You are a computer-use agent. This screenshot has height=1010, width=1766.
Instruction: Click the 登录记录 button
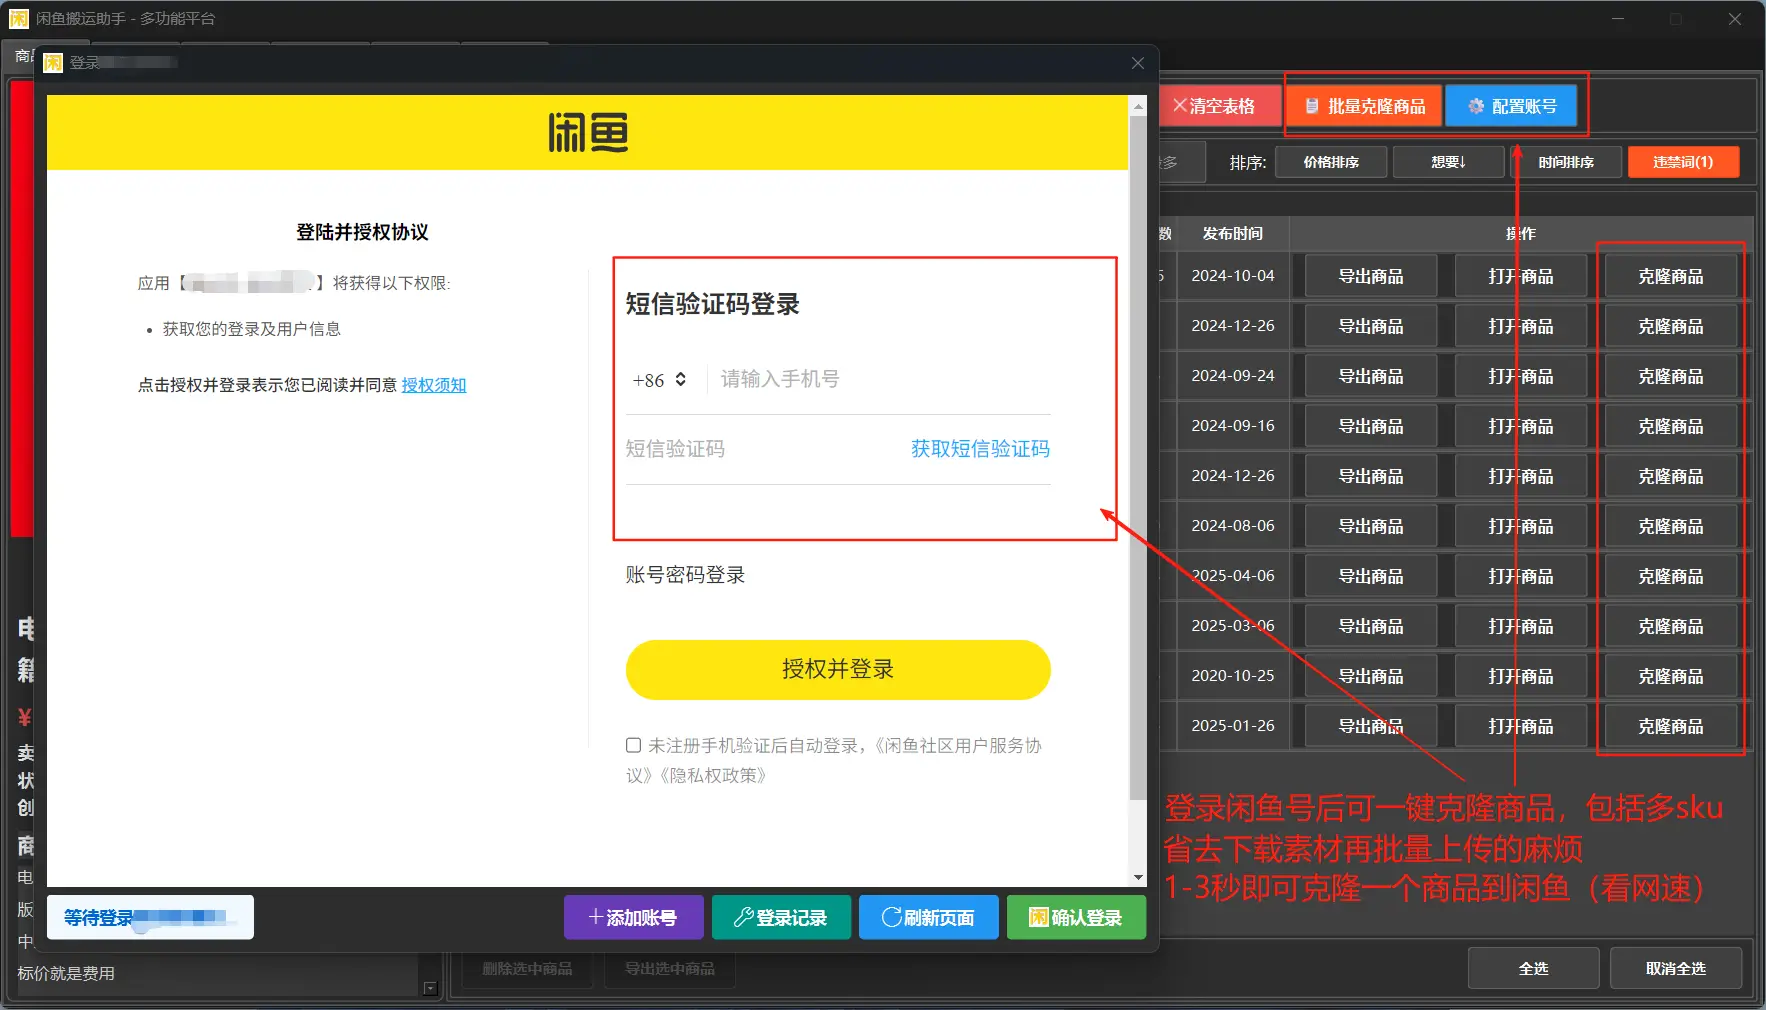[781, 917]
